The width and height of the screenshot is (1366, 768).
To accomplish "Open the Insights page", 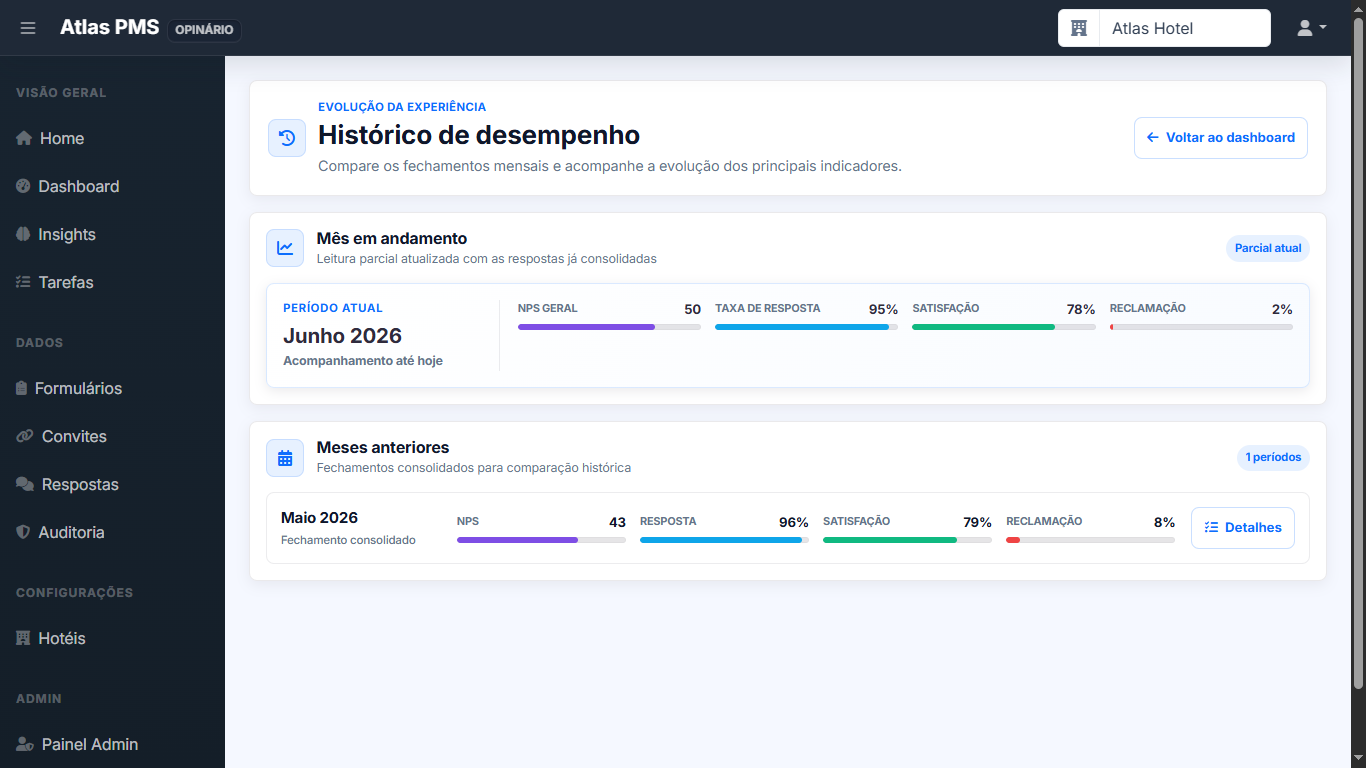I will click(x=112, y=234).
